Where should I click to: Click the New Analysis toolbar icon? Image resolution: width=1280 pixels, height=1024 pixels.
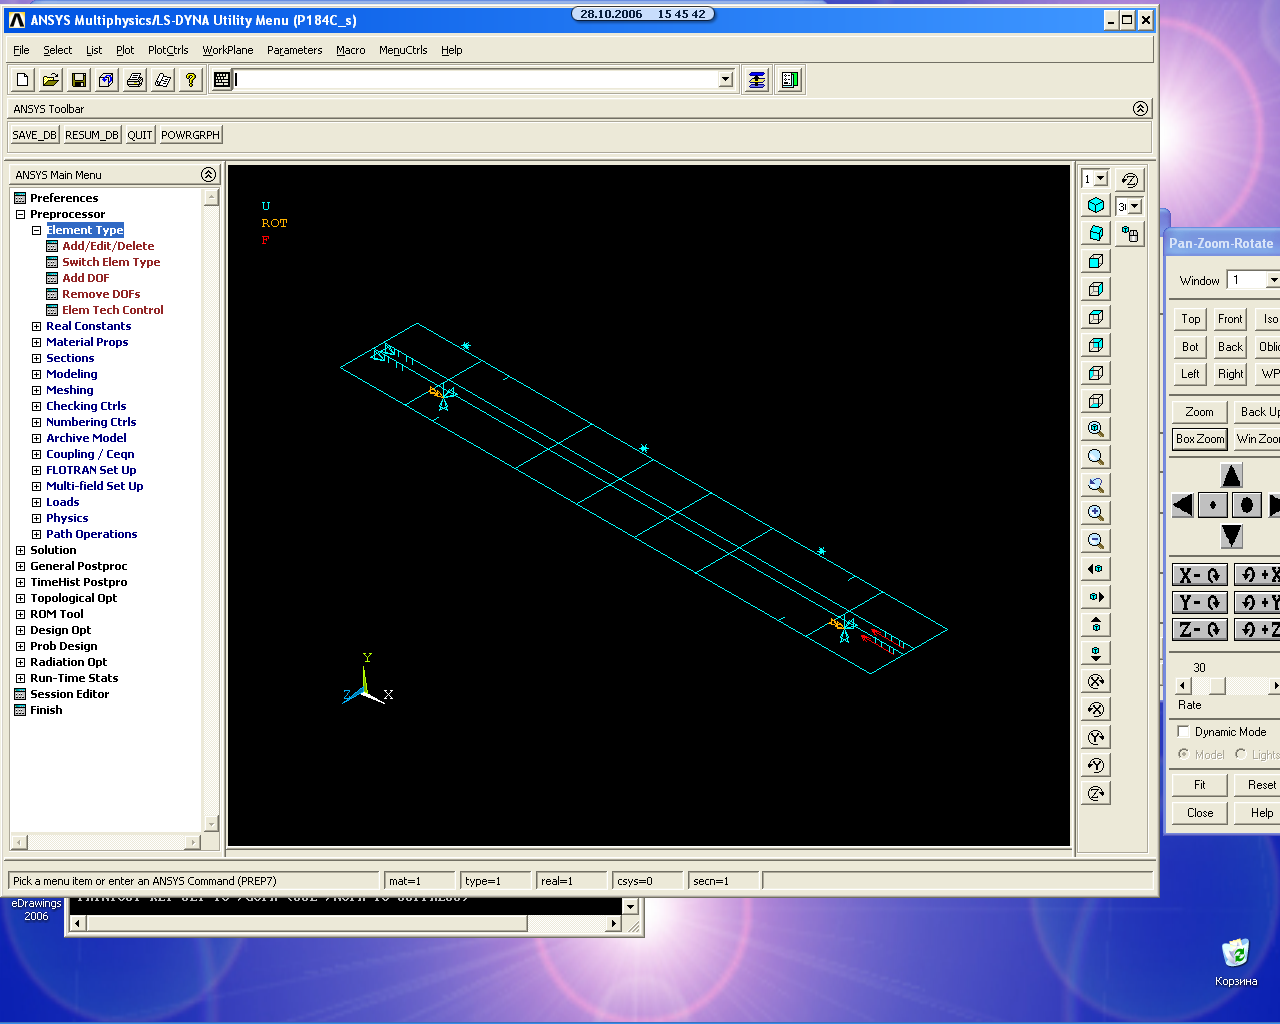(x=23, y=80)
